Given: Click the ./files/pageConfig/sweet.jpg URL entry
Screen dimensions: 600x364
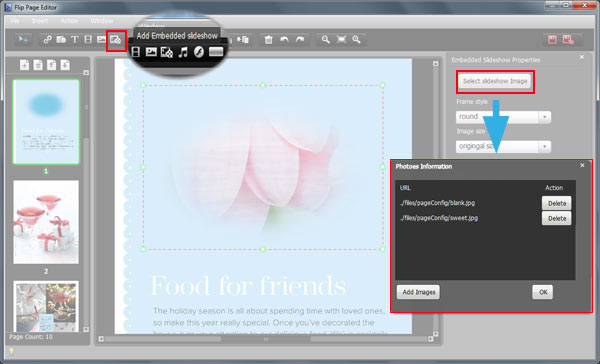Looking at the screenshot, I should coord(439,218).
